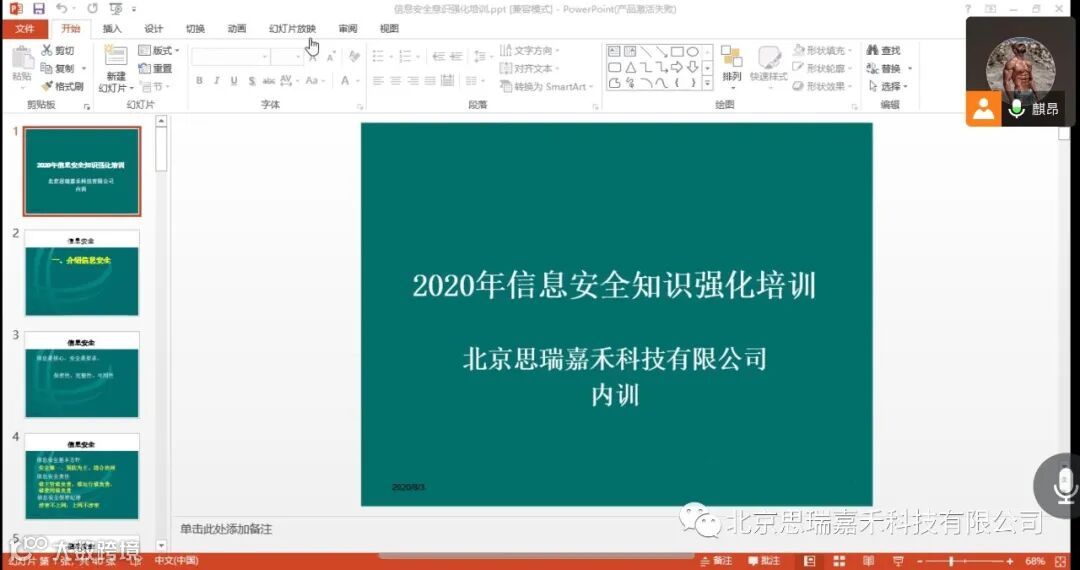The width and height of the screenshot is (1080, 570).
Task: Select slide 2 thumbnail 介绍信息安全
Action: click(82, 273)
